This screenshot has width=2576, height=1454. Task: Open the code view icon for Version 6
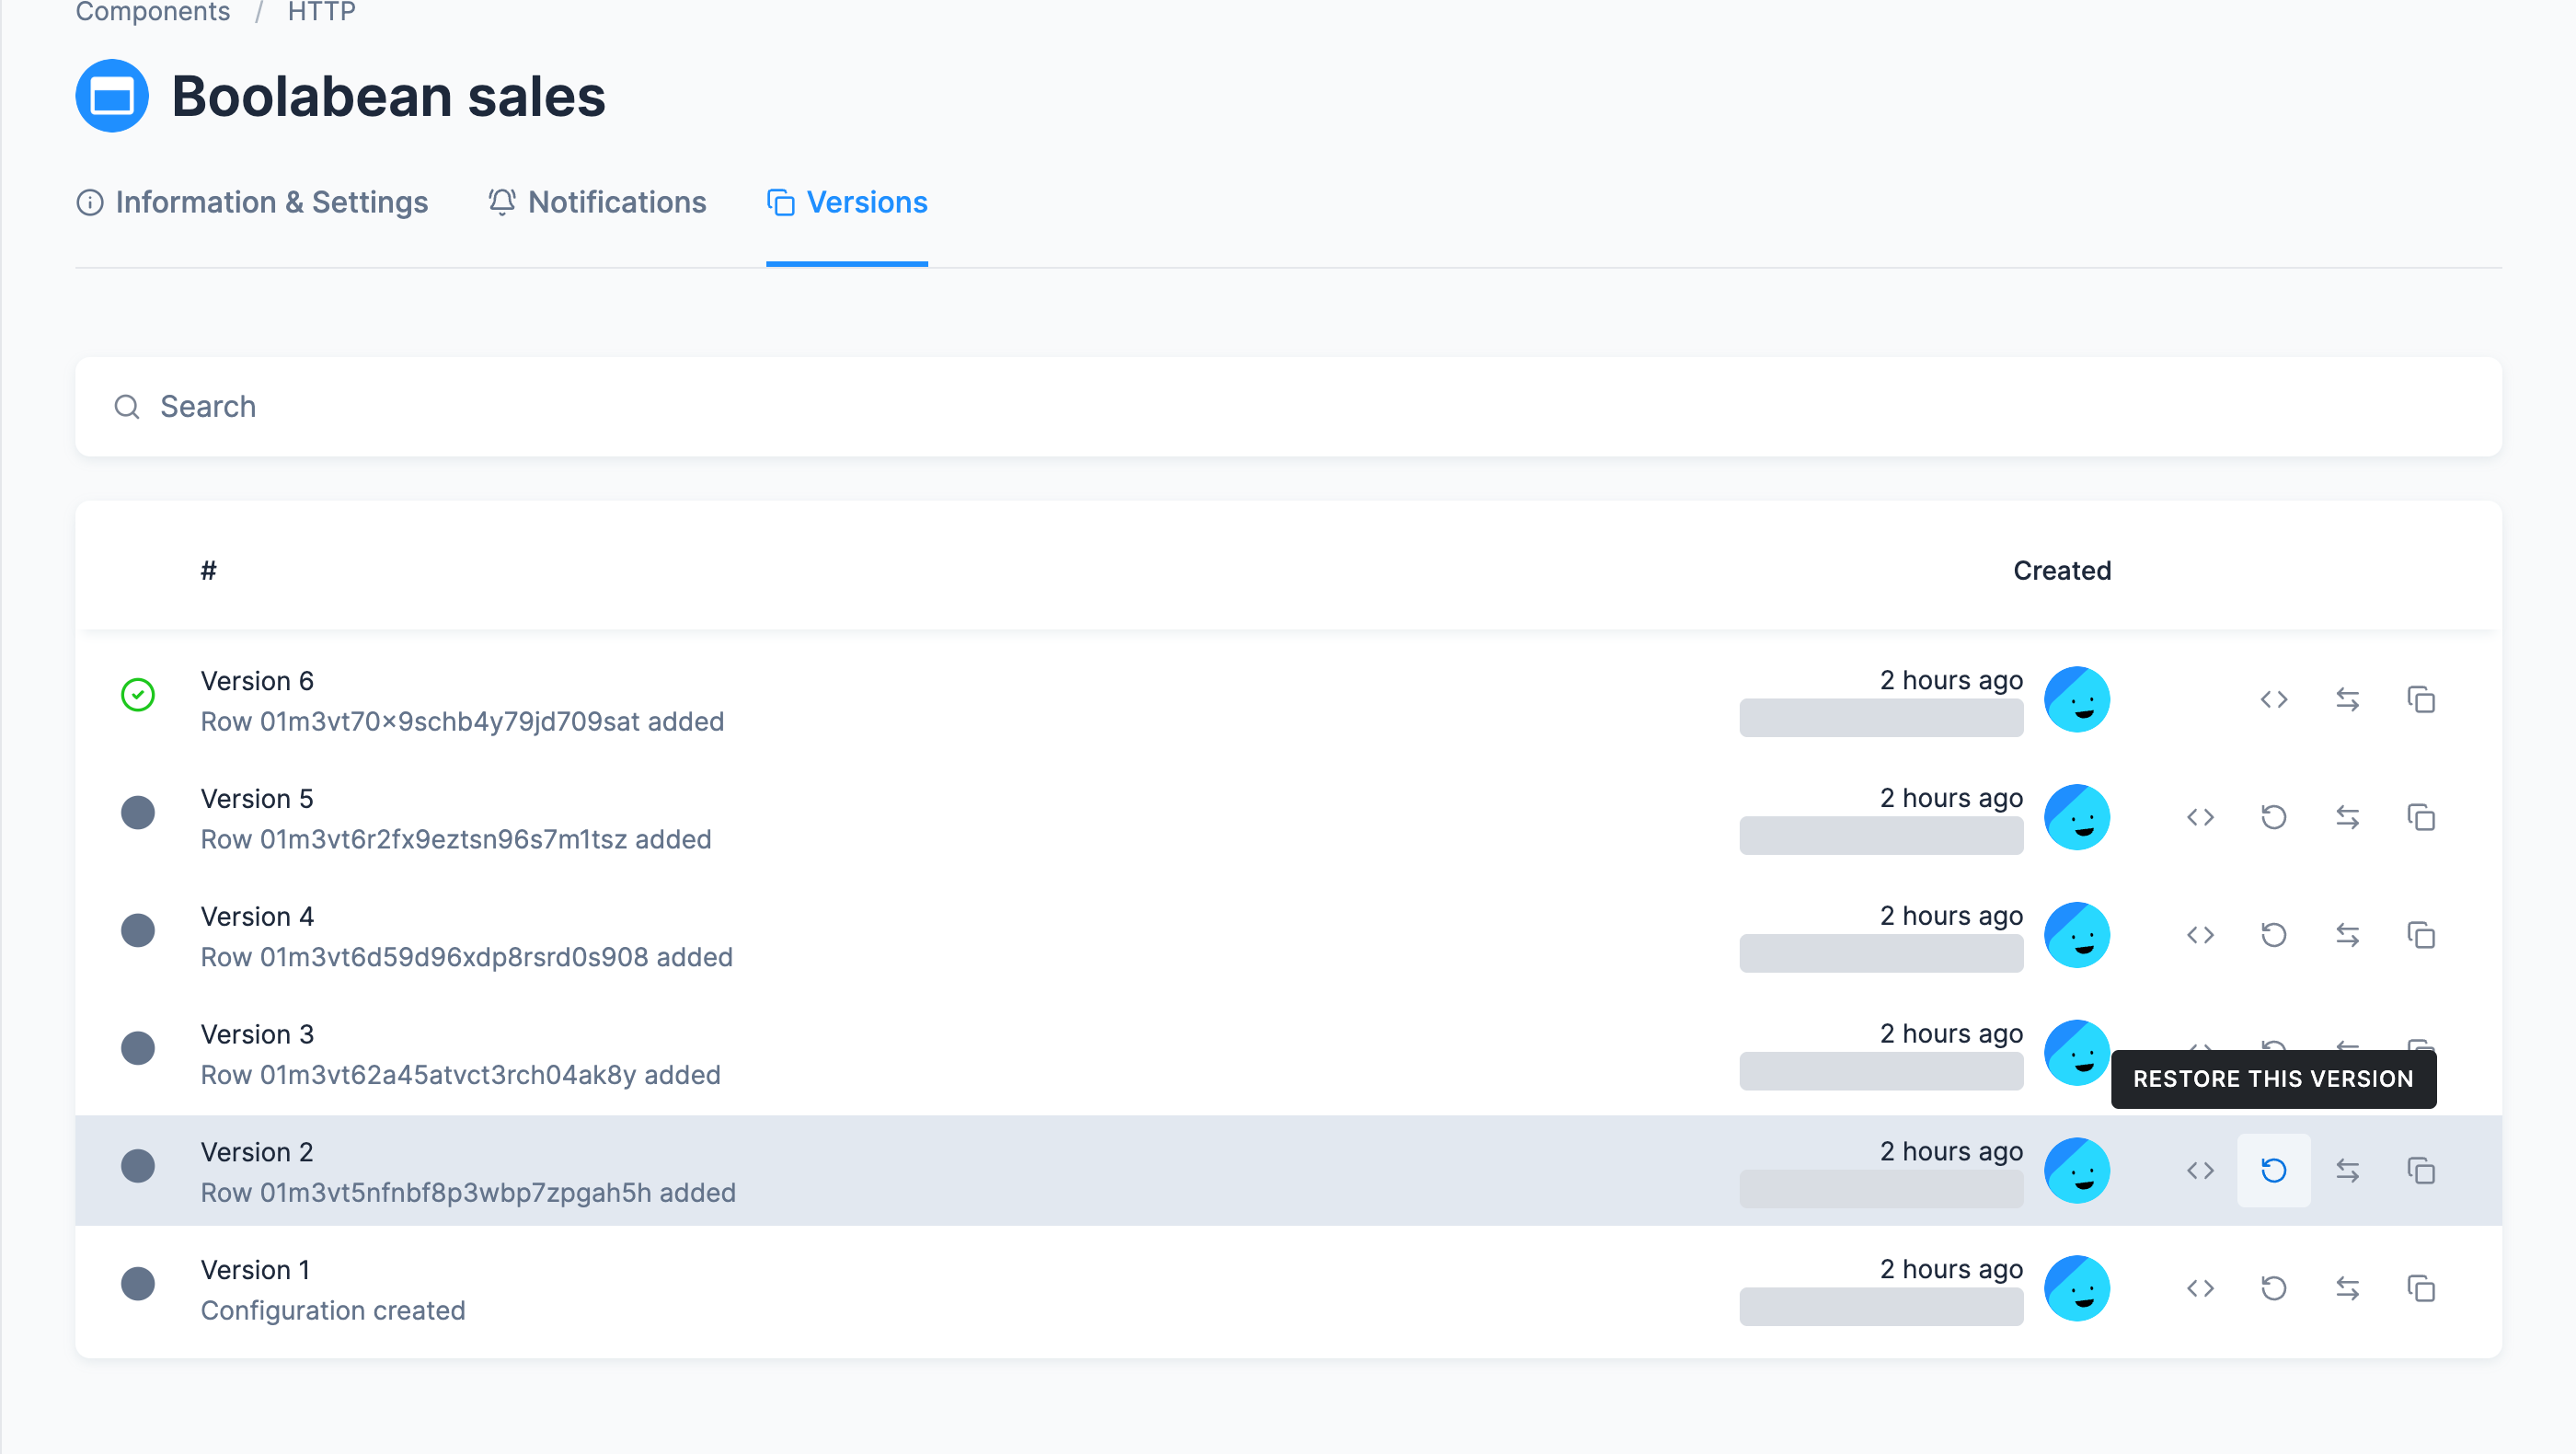(2273, 699)
